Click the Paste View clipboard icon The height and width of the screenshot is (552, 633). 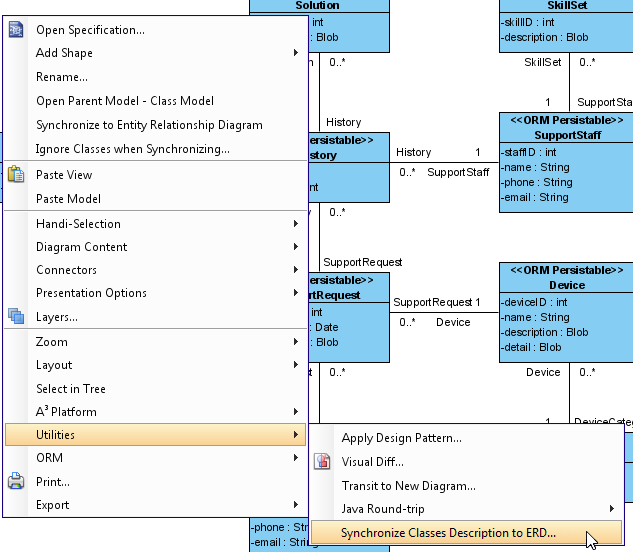click(x=16, y=174)
